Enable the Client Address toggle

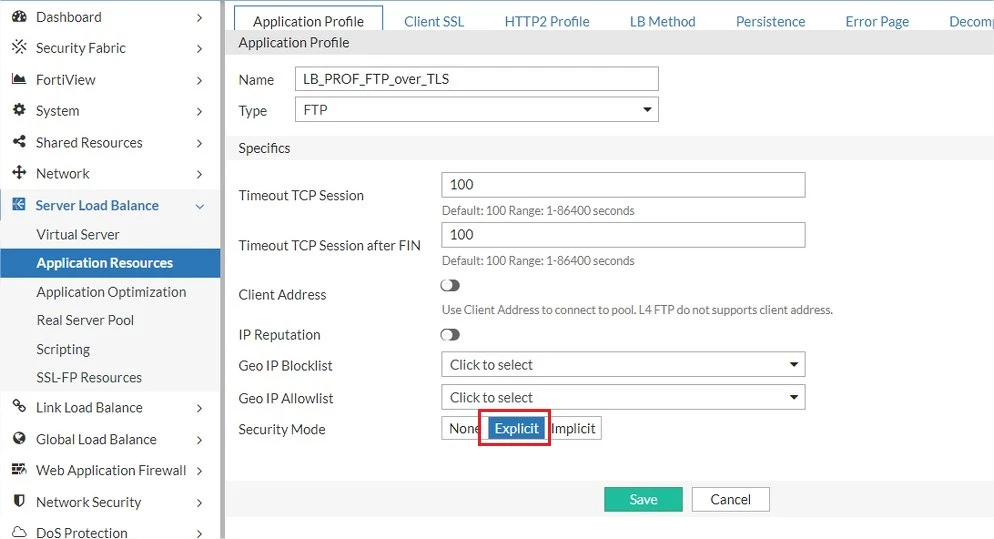450,285
